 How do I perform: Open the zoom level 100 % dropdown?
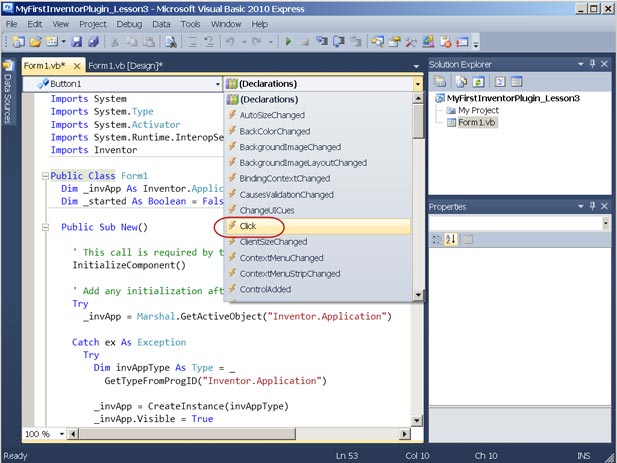(x=62, y=434)
